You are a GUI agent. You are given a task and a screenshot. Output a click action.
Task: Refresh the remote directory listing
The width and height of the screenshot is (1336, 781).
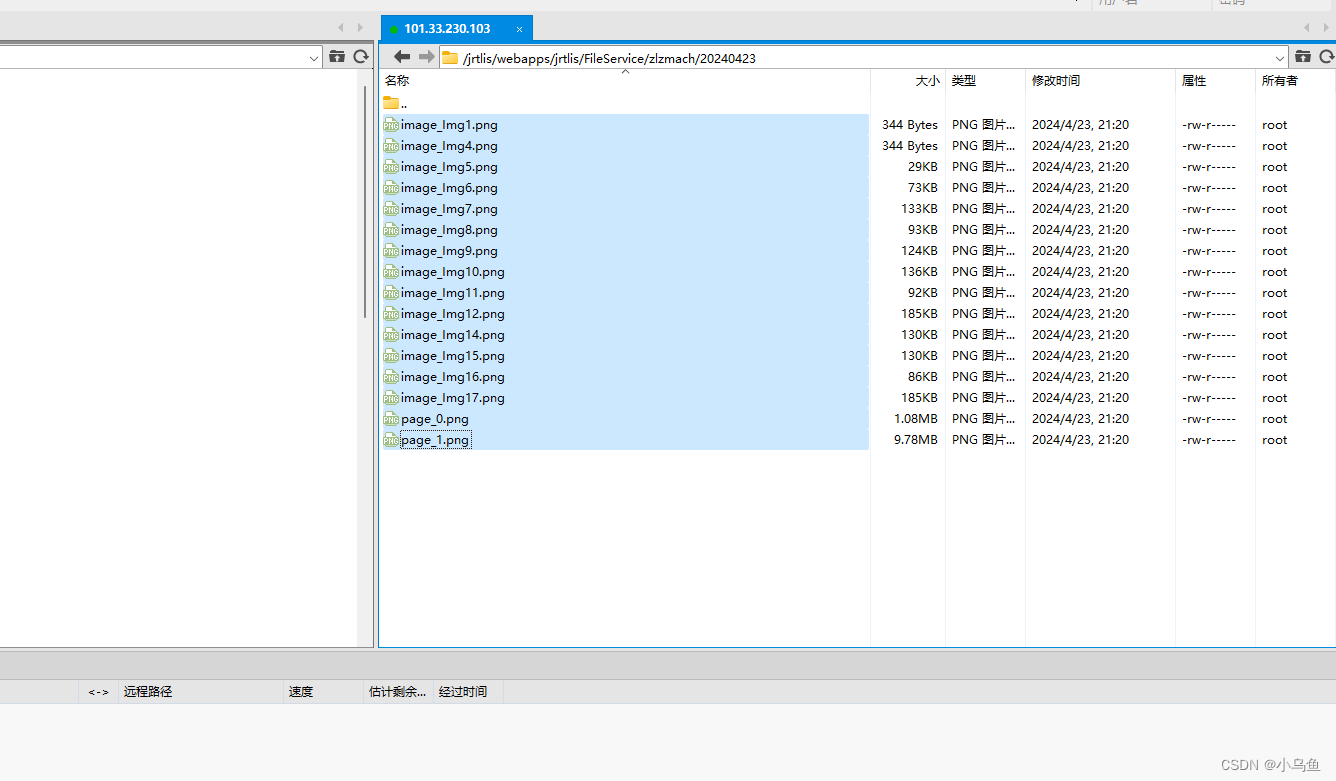(1325, 57)
